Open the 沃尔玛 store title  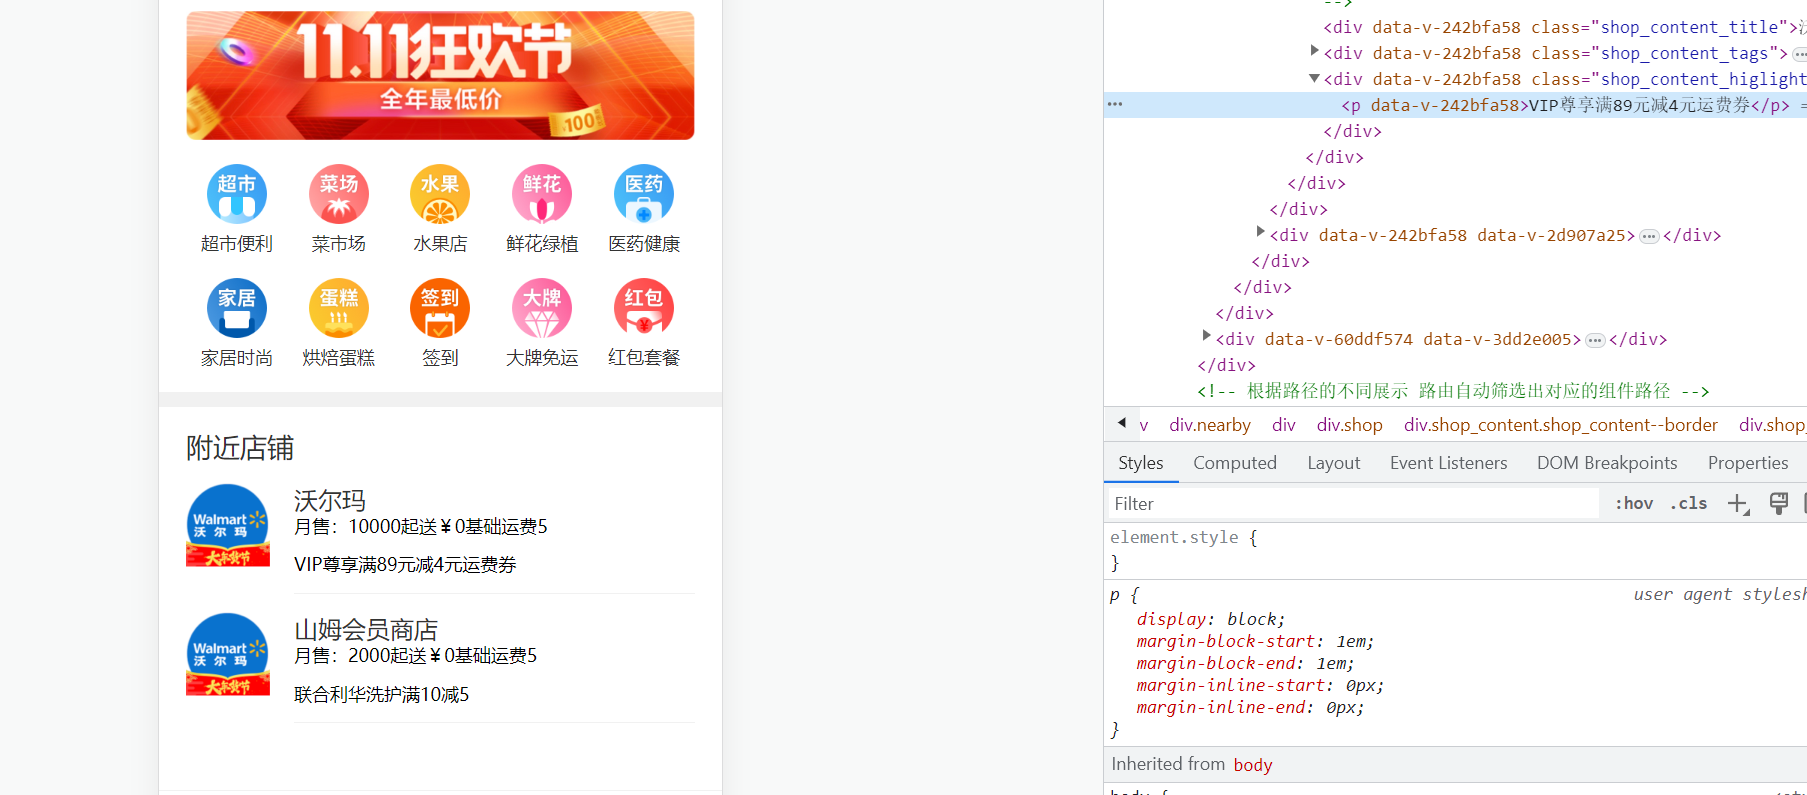(x=330, y=500)
